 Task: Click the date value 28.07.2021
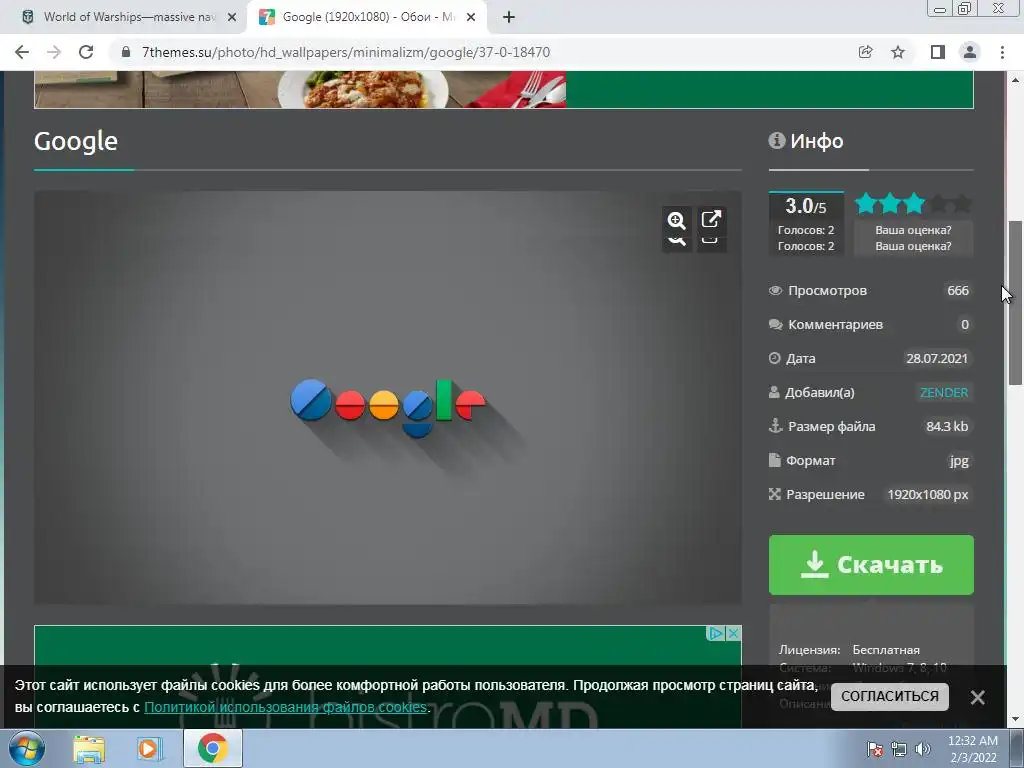point(936,359)
